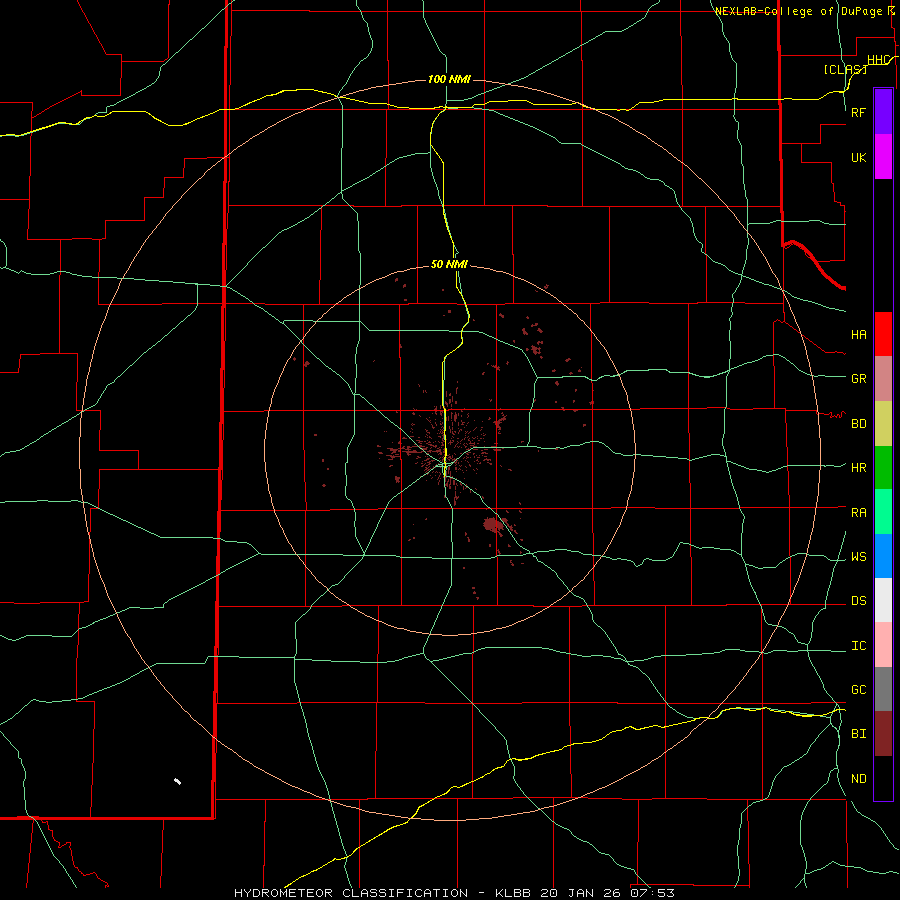Click the RF purple legend swatch
The width and height of the screenshot is (900, 900).
pyautogui.click(x=883, y=112)
